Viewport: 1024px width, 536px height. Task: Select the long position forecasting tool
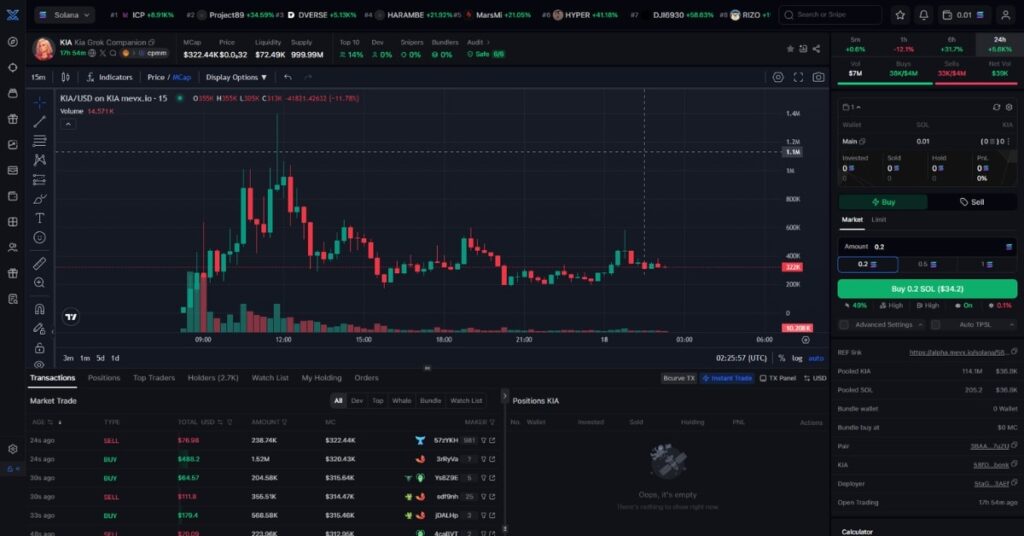pos(39,180)
